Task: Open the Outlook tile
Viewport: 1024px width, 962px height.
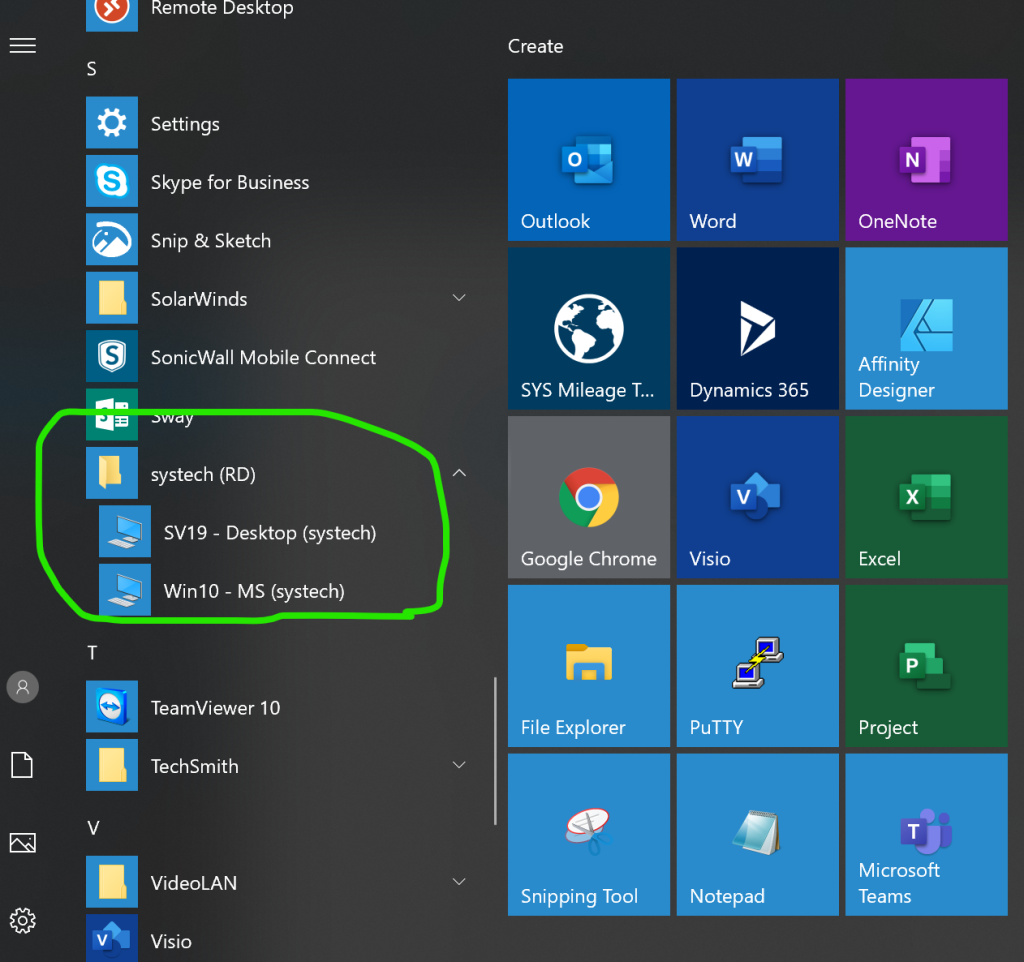Action: point(588,159)
